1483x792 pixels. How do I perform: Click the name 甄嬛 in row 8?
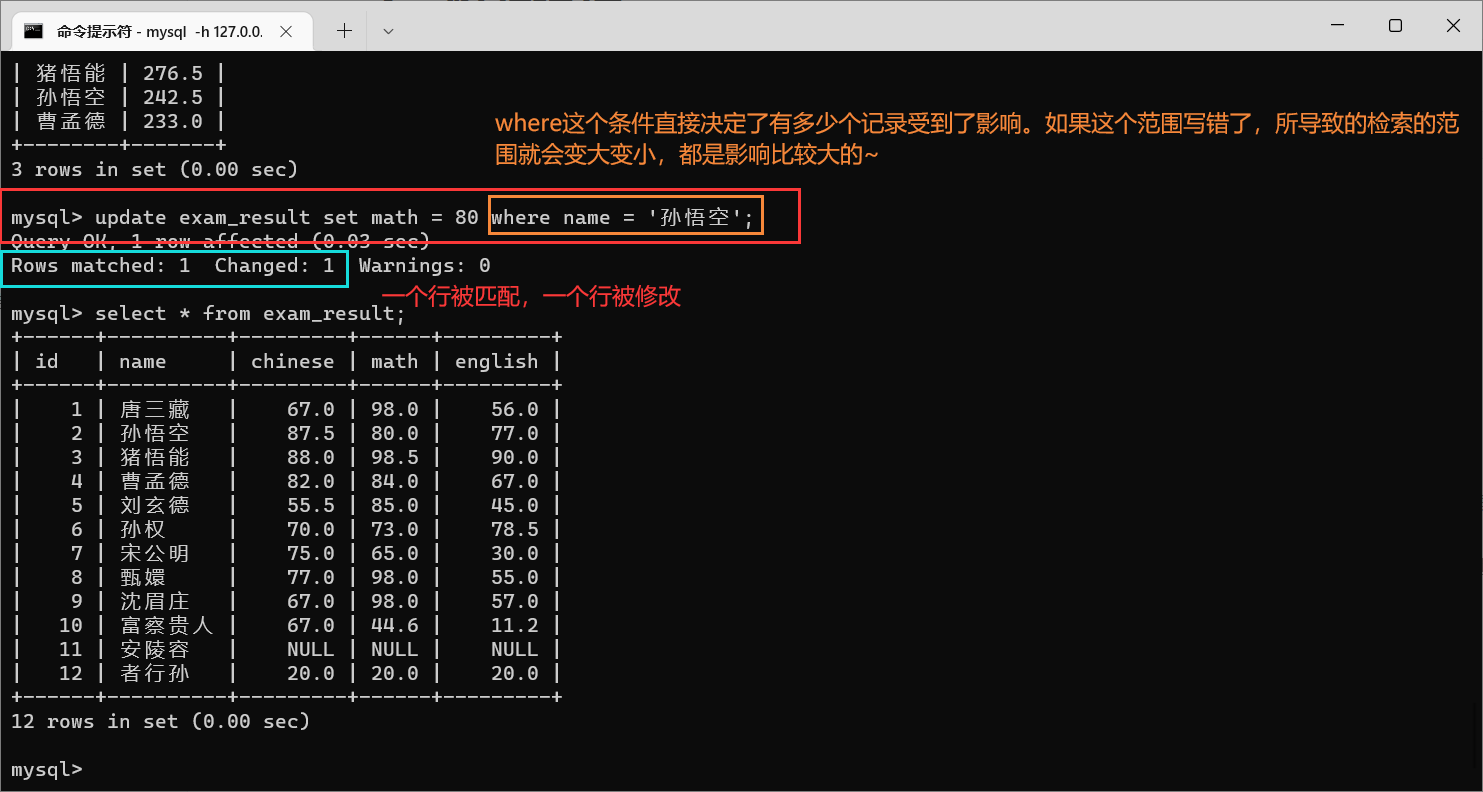click(x=142, y=577)
